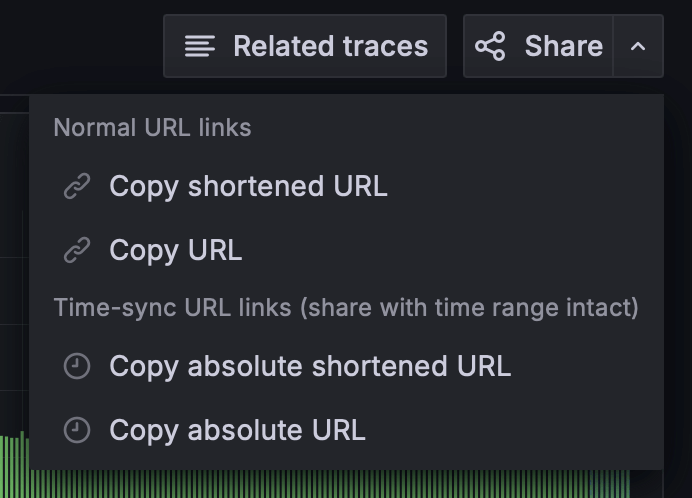Image resolution: width=692 pixels, height=498 pixels.
Task: Click the Share network icon
Action: 490,46
